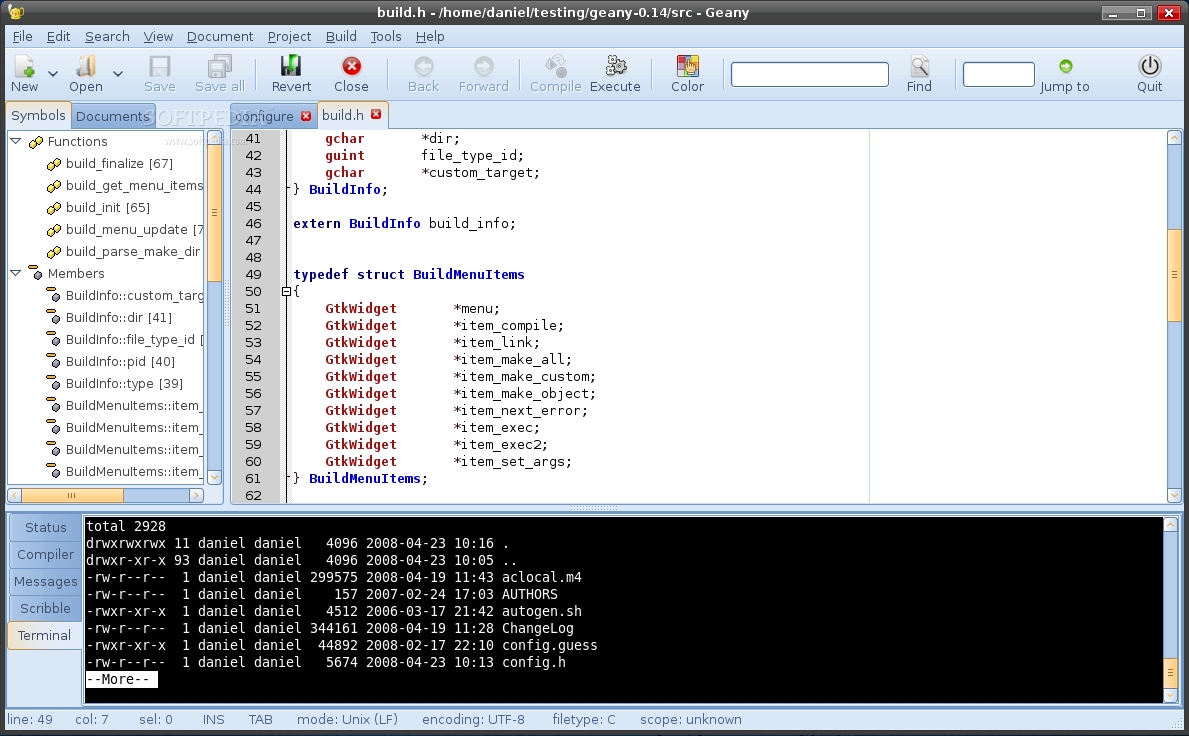
Task: Open the Scribble panel tab
Action: [45, 608]
